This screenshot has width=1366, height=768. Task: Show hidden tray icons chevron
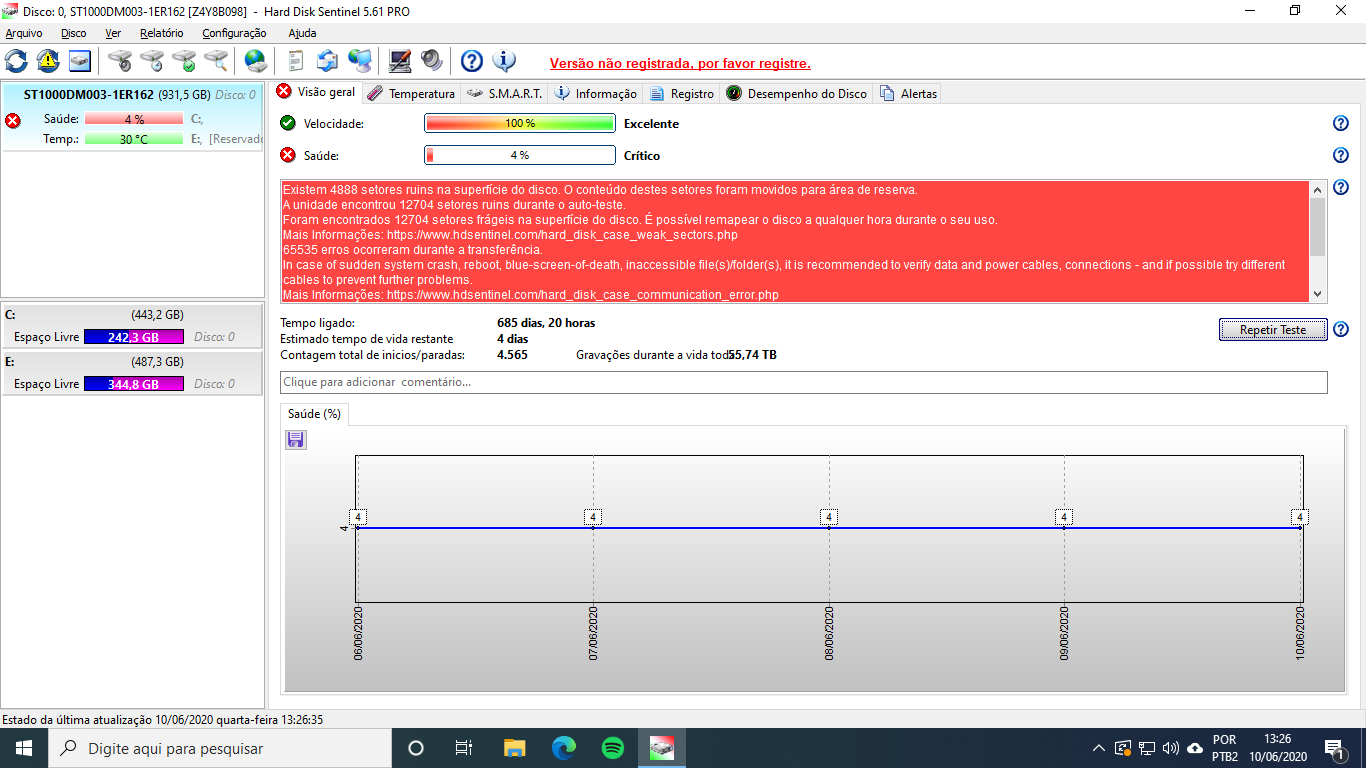pos(1099,748)
